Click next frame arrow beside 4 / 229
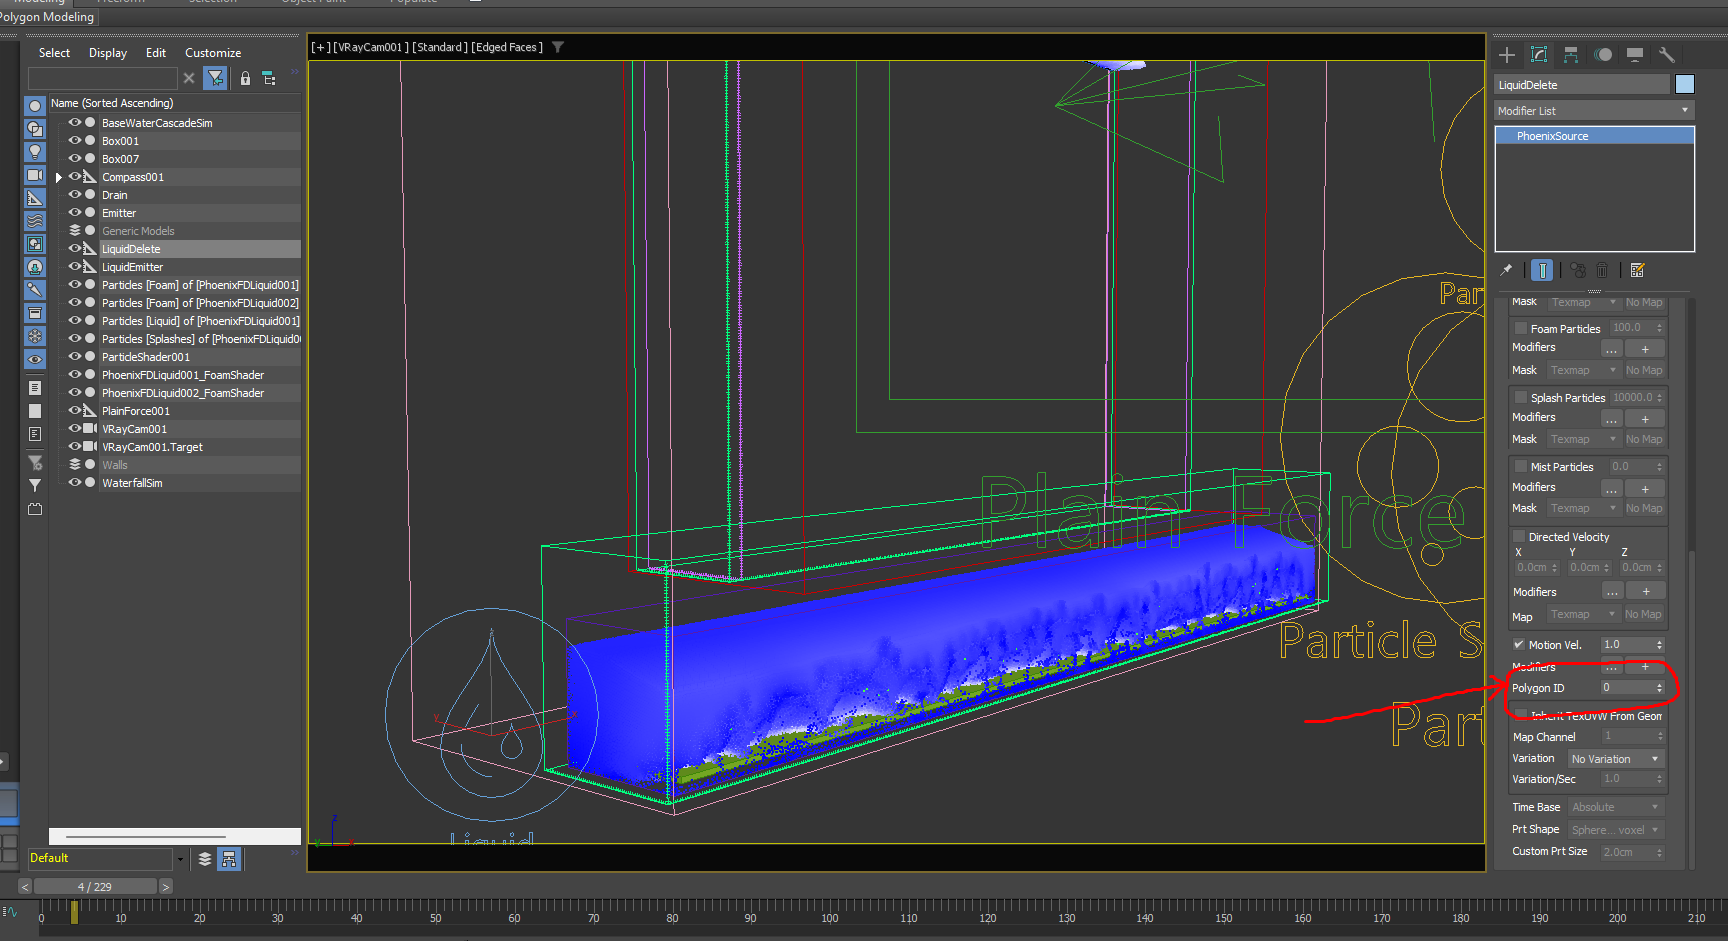 tap(166, 887)
